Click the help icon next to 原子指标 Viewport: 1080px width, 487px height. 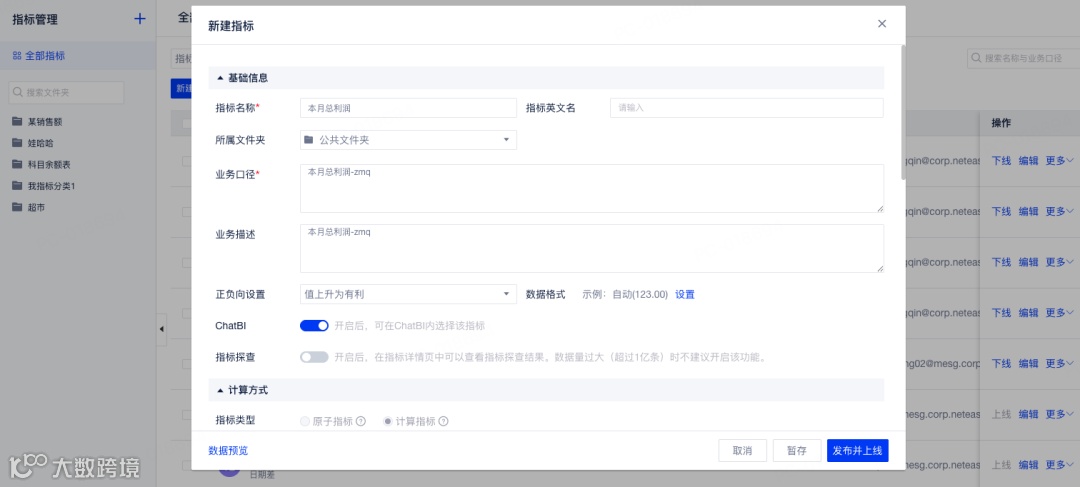360,421
